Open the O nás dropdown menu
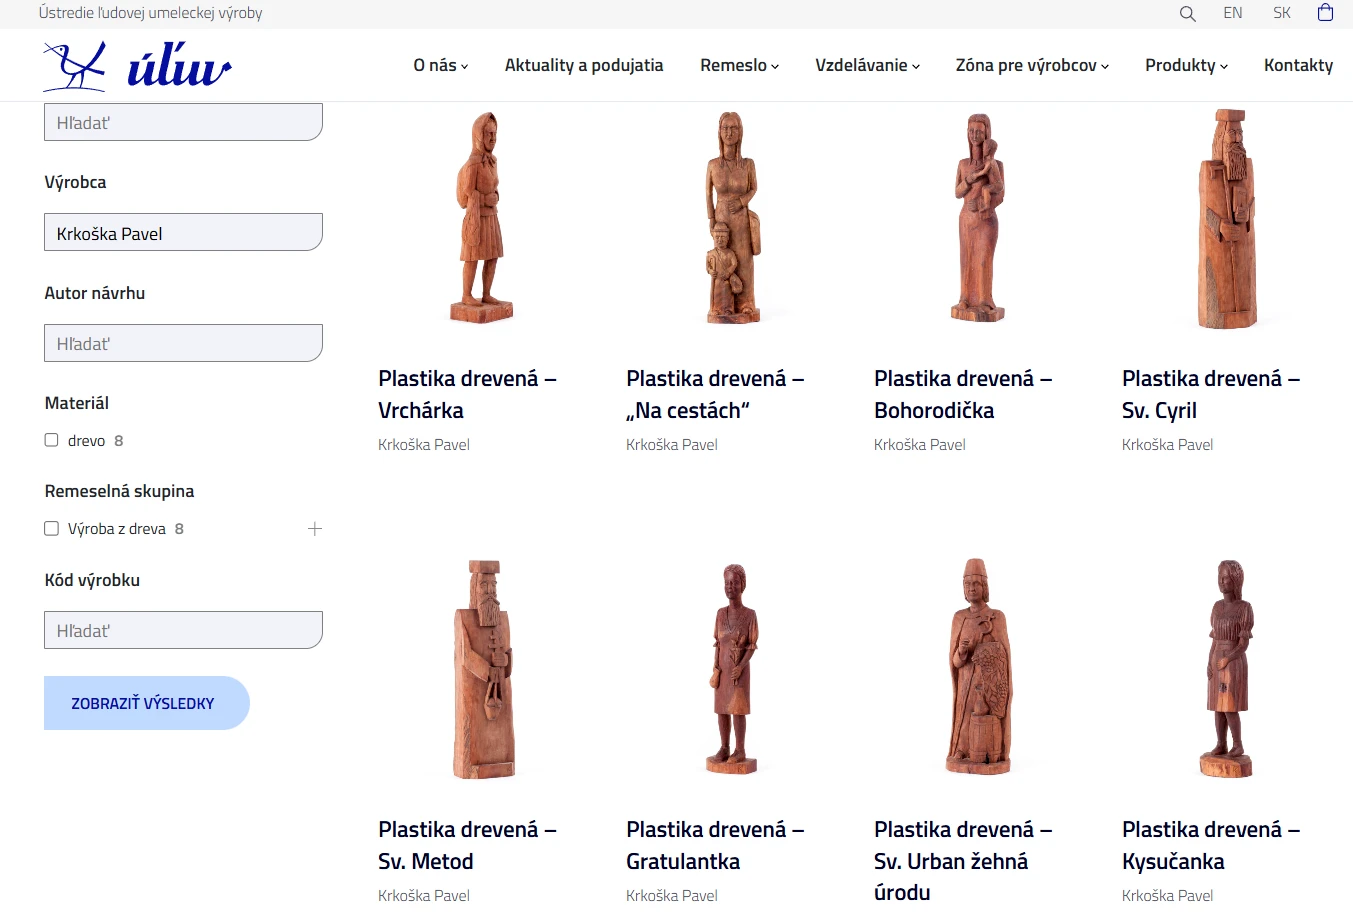Screen dimensions: 1353x912 tap(441, 65)
